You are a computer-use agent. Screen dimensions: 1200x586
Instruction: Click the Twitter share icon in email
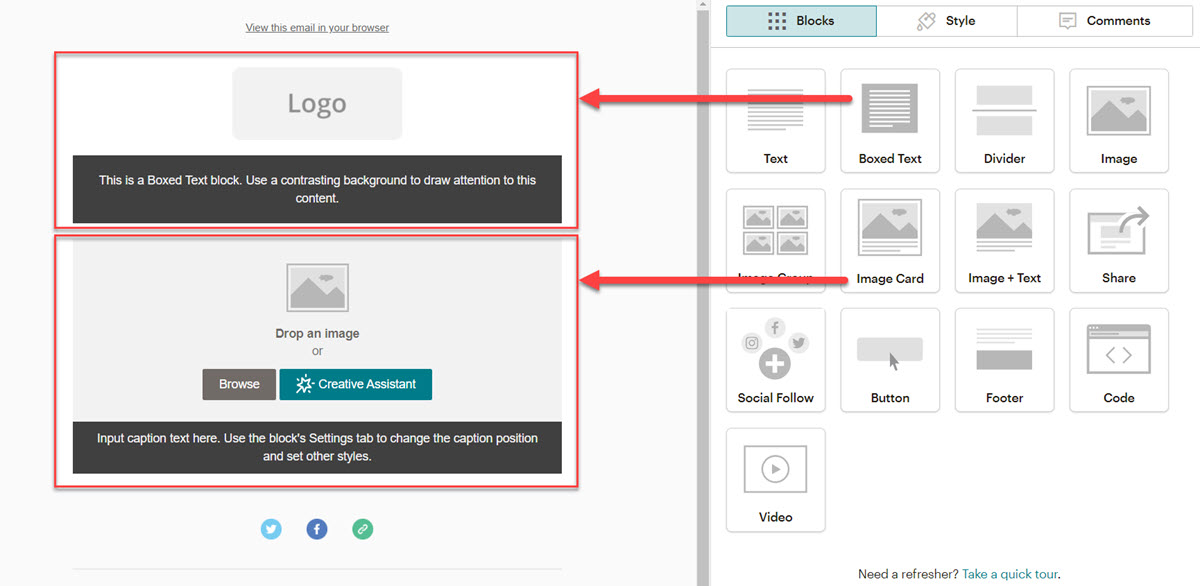[x=271, y=529]
